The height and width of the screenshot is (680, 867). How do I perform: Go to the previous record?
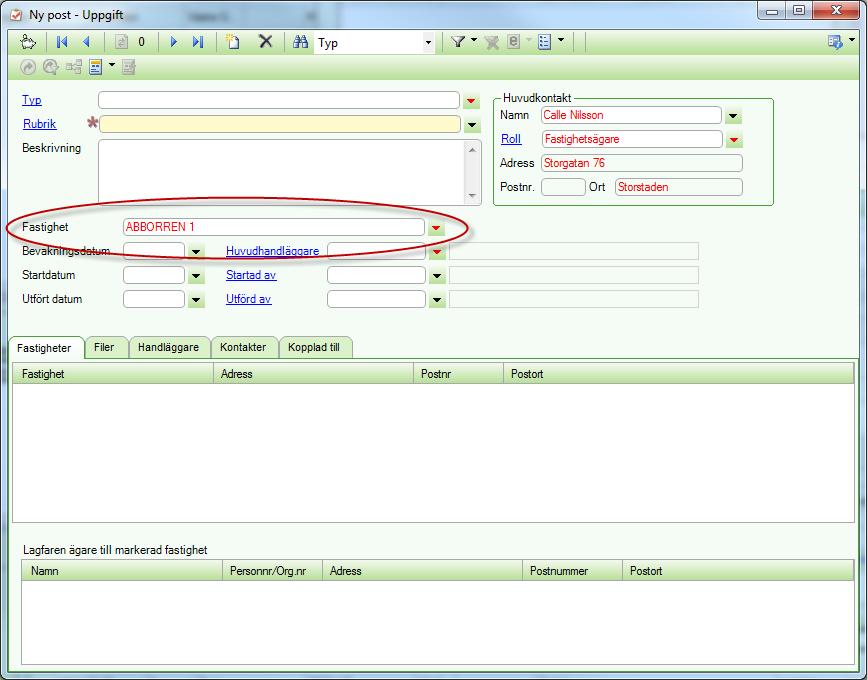click(86, 42)
